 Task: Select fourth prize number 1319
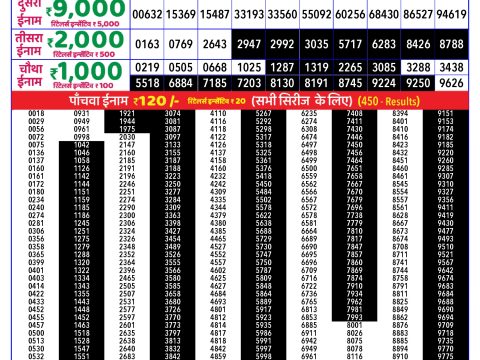[x=316, y=68]
